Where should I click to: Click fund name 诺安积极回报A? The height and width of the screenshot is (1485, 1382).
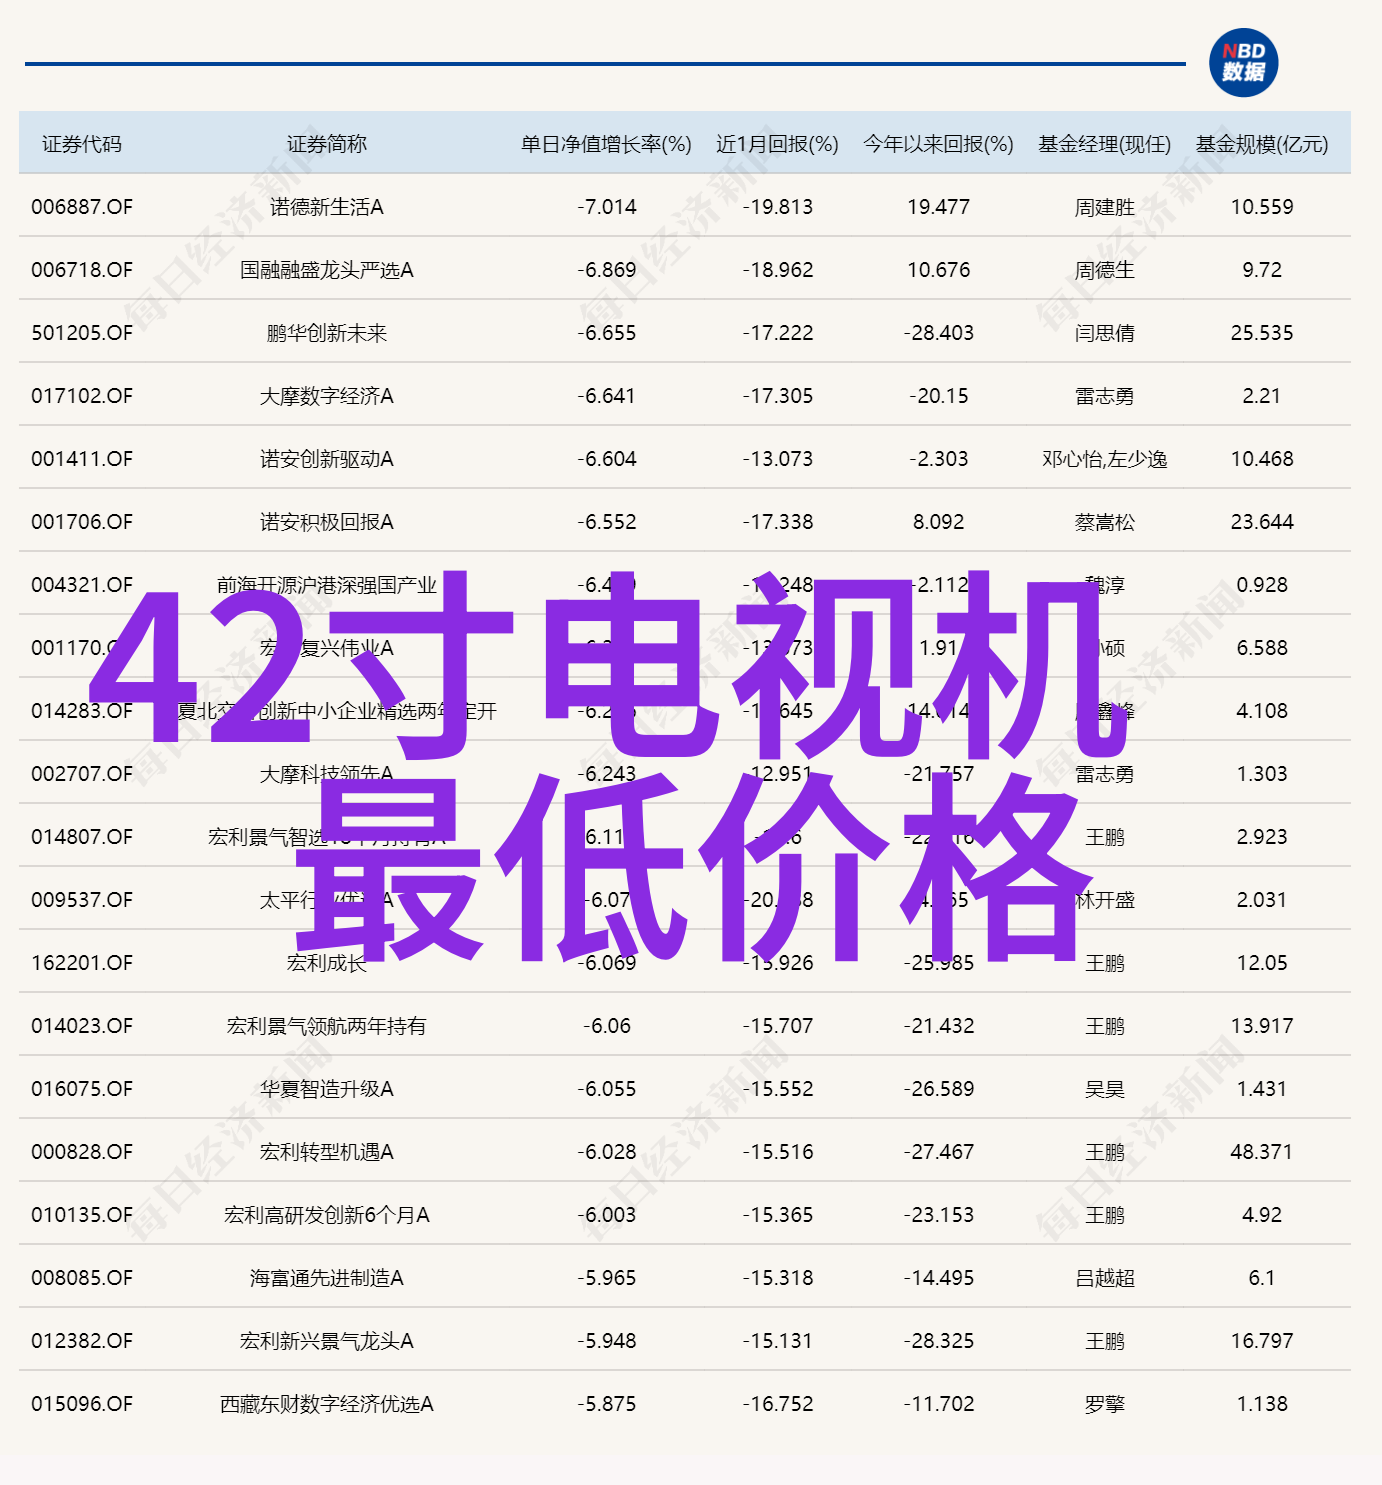pyautogui.click(x=327, y=522)
